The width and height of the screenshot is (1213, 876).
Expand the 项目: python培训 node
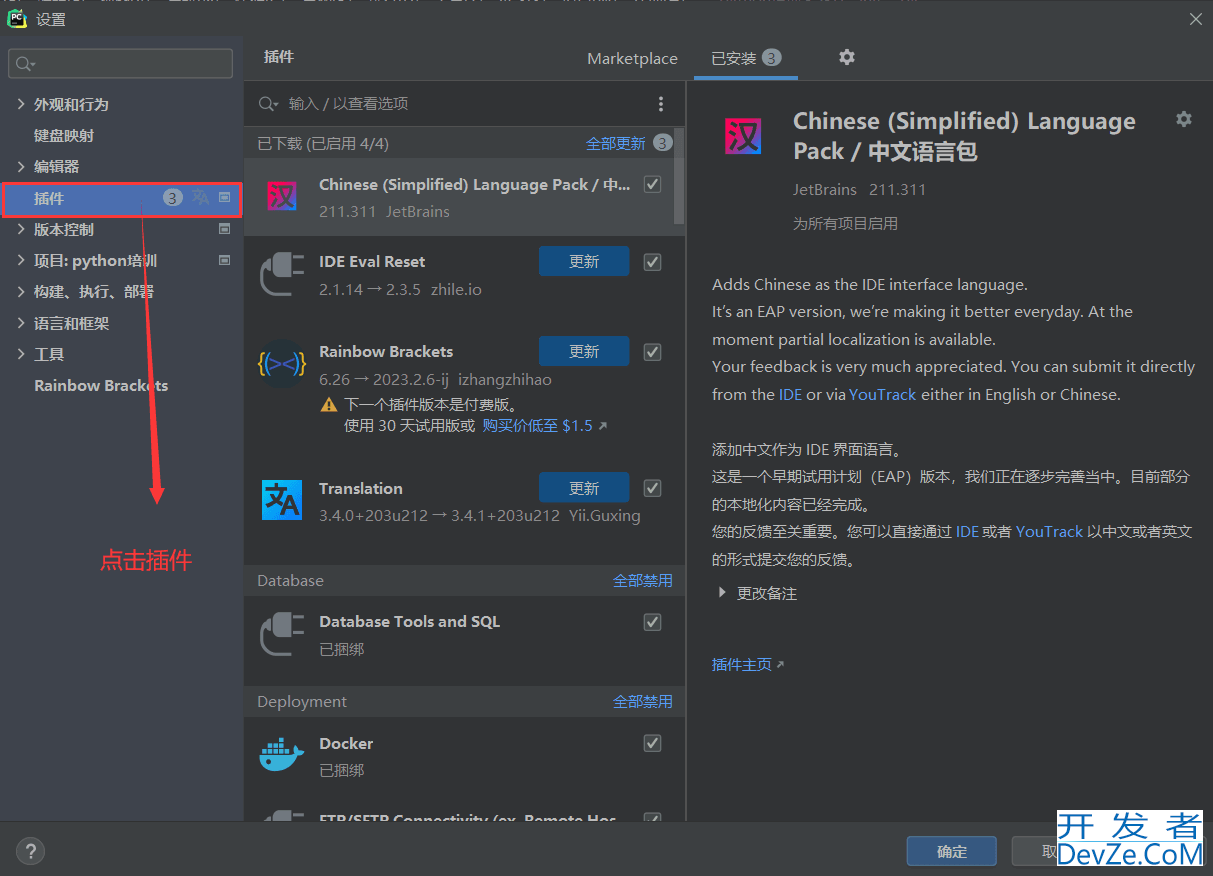pos(21,260)
